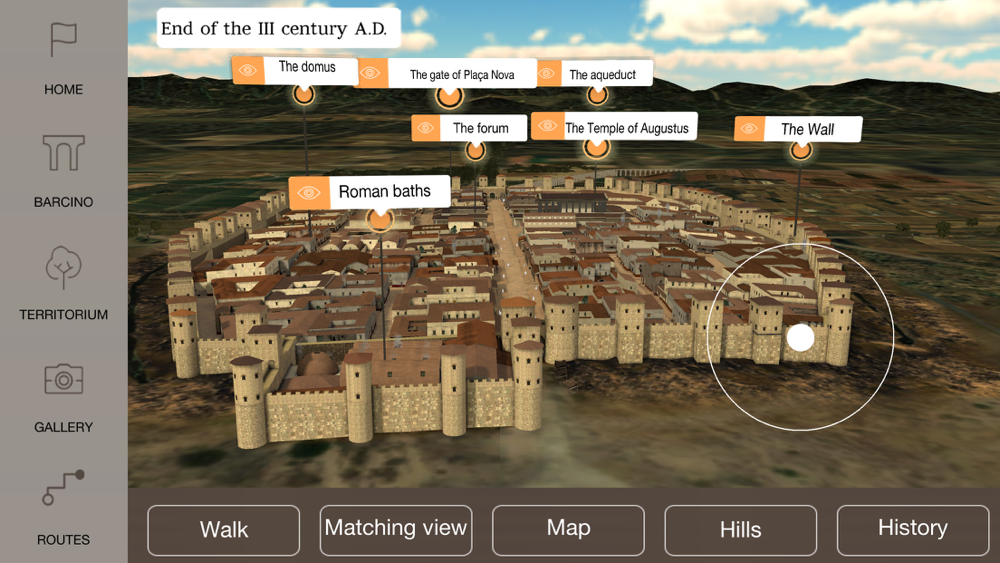
Task: Click the orange pin under The Wall
Action: [x=800, y=151]
